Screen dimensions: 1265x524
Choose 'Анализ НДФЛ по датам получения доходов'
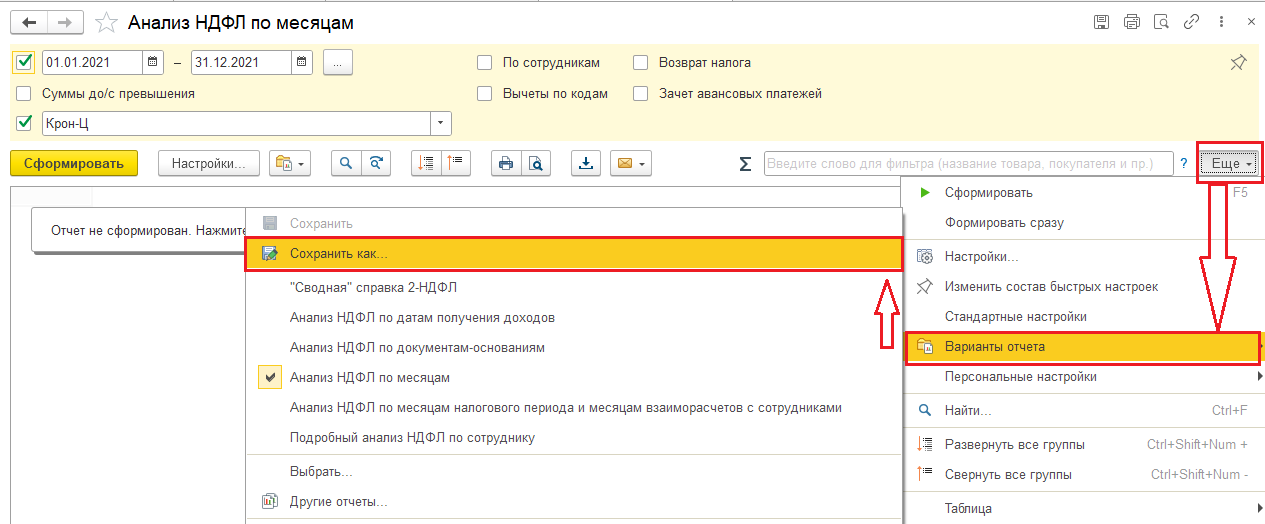coord(573,317)
